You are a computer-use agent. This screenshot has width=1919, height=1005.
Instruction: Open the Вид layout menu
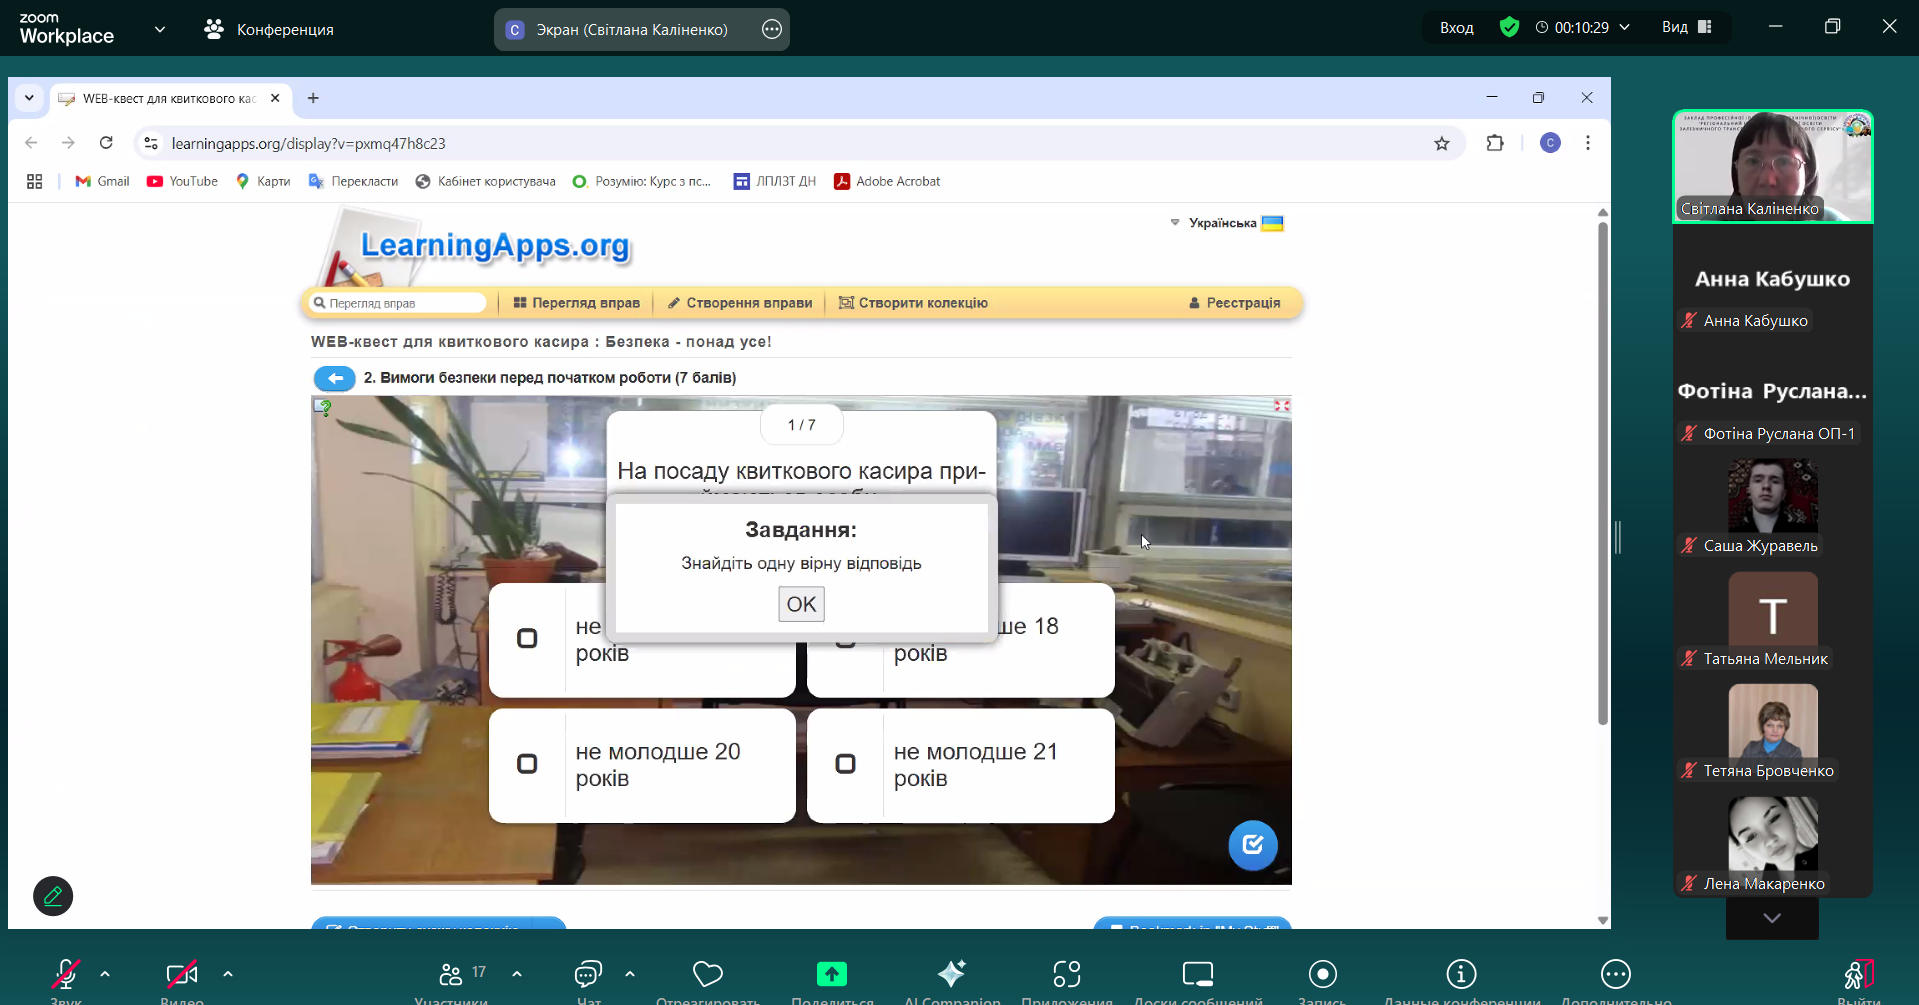pos(1687,27)
